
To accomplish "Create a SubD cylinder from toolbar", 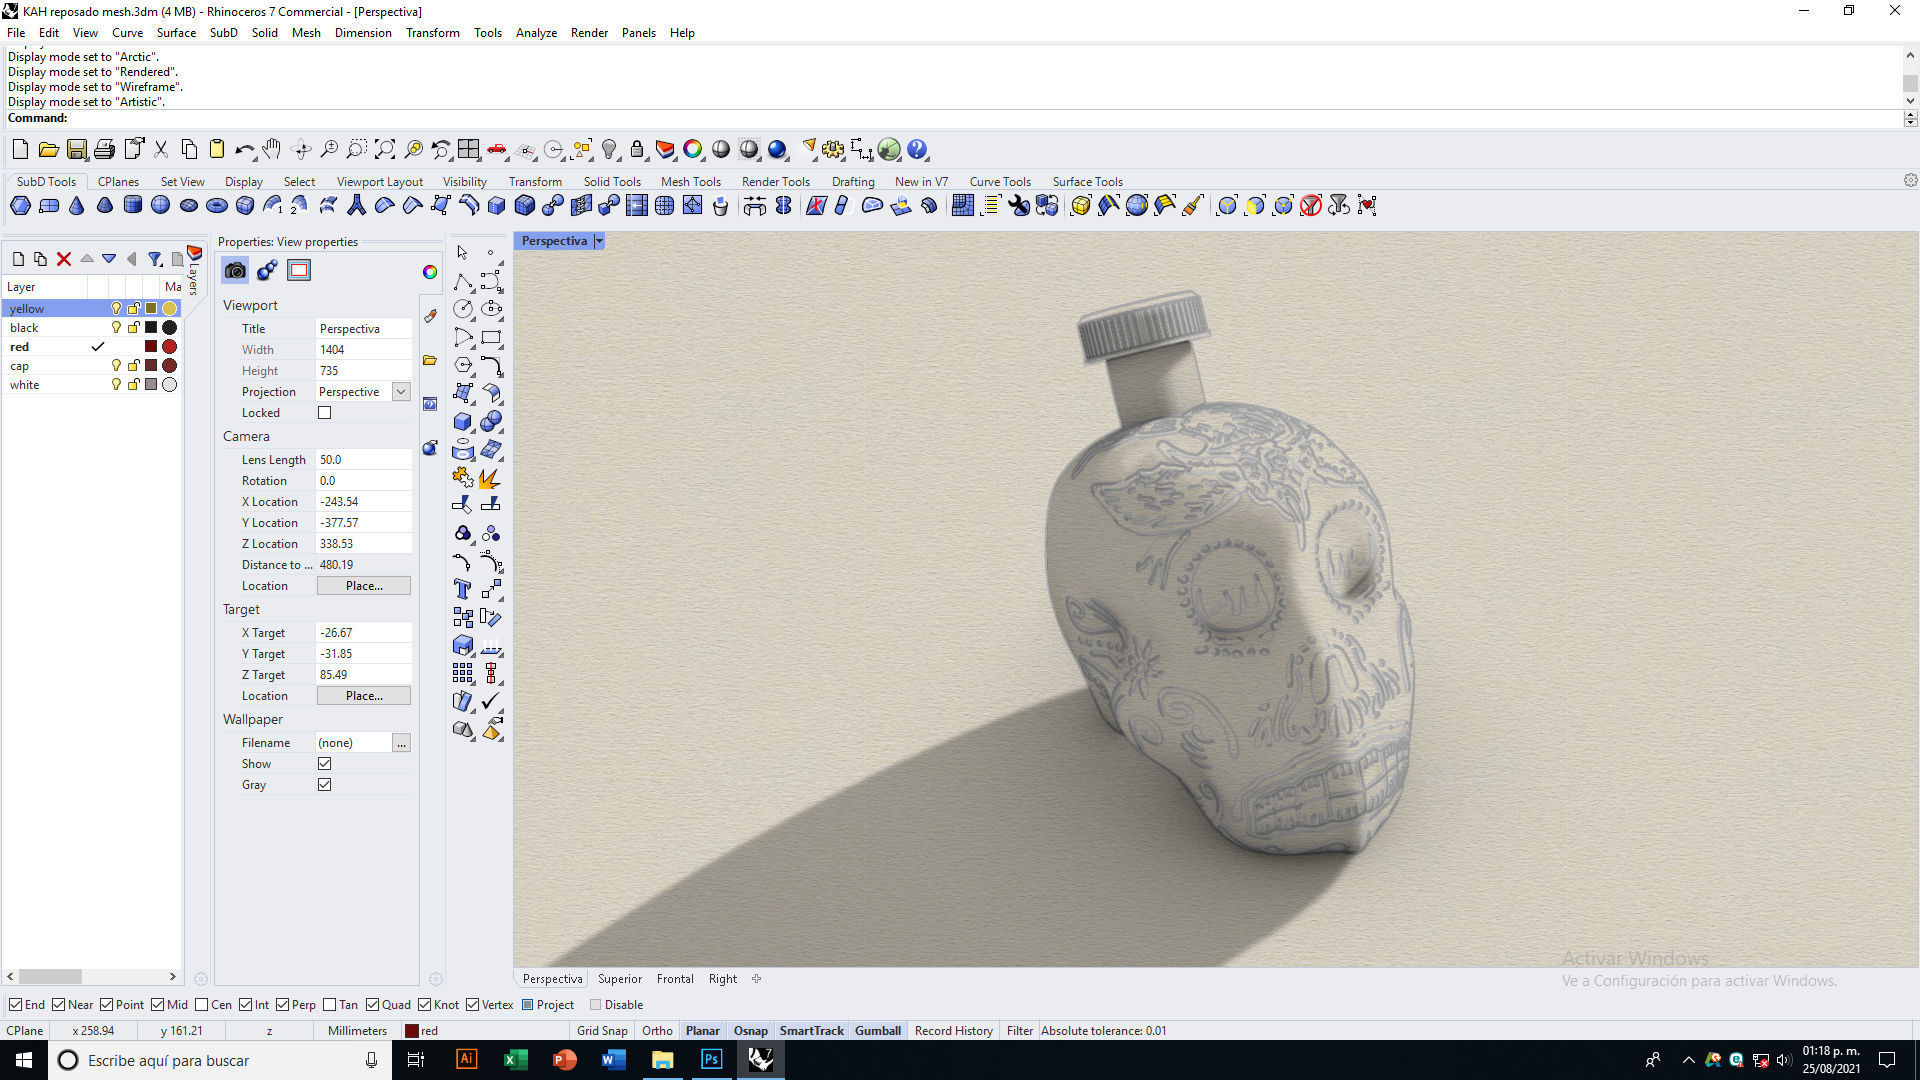I will click(x=132, y=206).
